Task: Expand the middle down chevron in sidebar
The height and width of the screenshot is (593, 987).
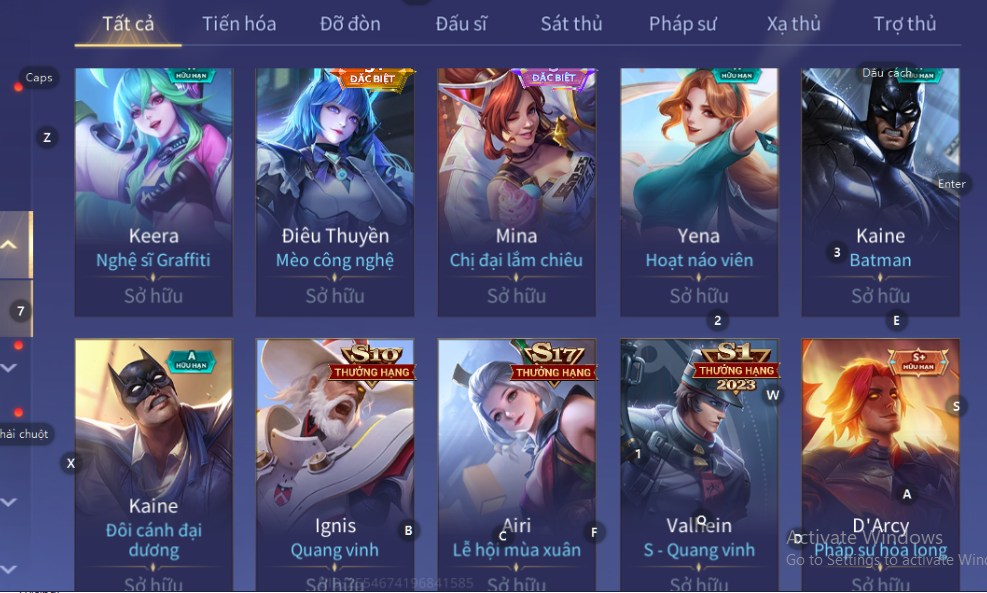Action: (9, 502)
